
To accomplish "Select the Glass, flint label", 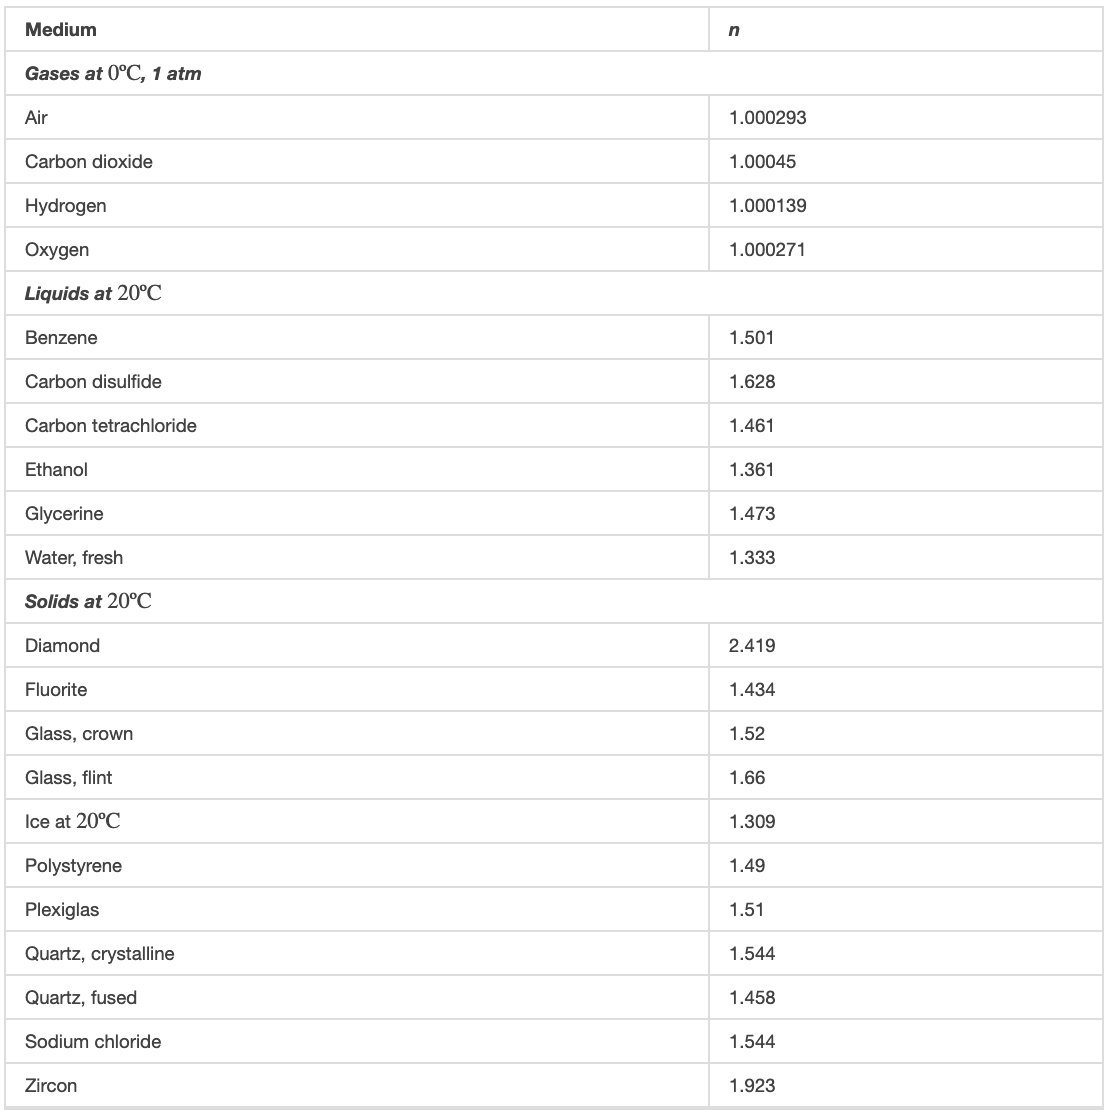I will (69, 778).
